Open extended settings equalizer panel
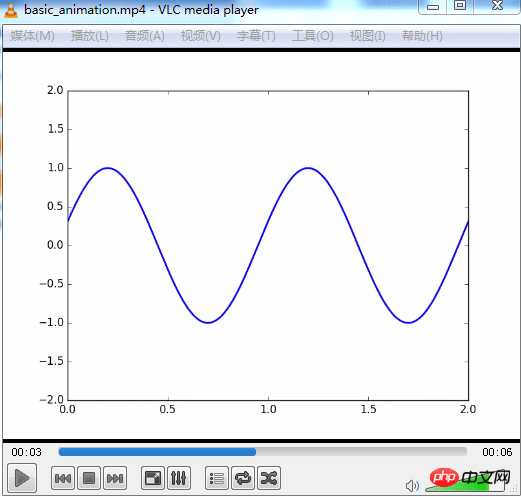Screen dimensions: 521x497 click(179, 478)
